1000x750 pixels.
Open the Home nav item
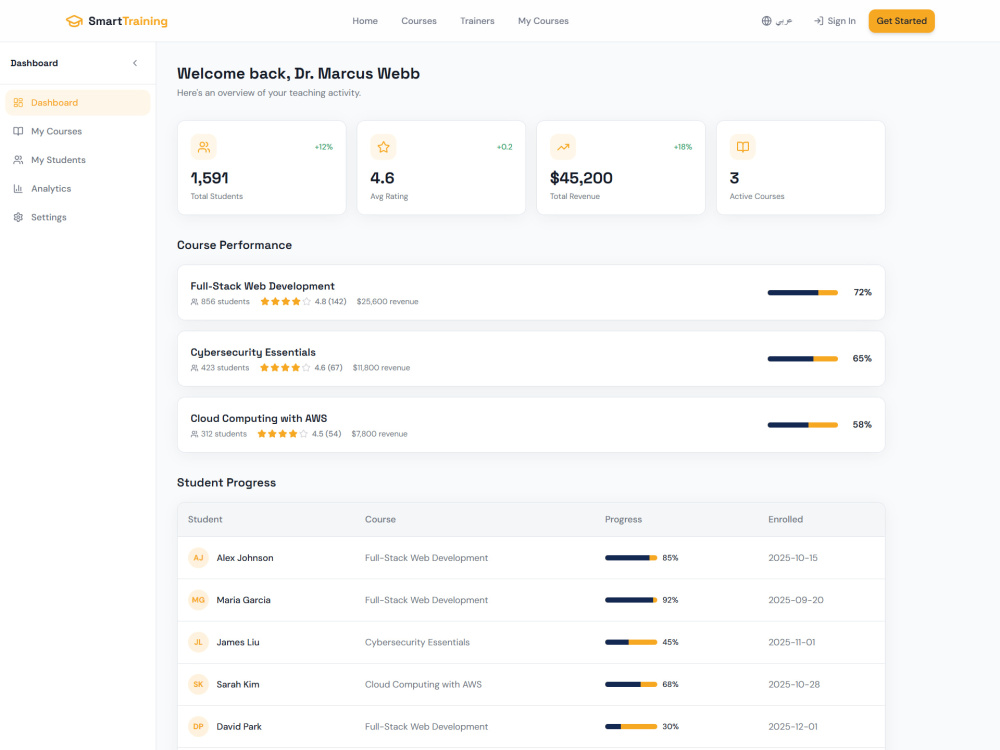pyautogui.click(x=365, y=21)
